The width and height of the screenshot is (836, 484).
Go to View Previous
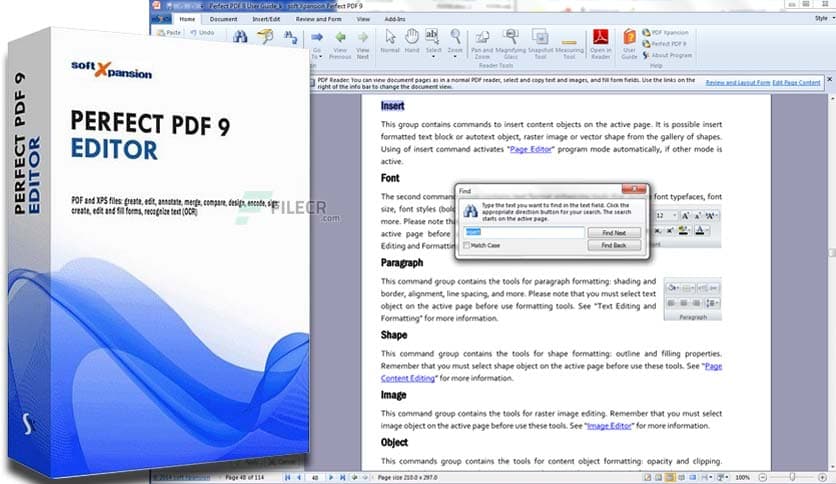point(340,44)
